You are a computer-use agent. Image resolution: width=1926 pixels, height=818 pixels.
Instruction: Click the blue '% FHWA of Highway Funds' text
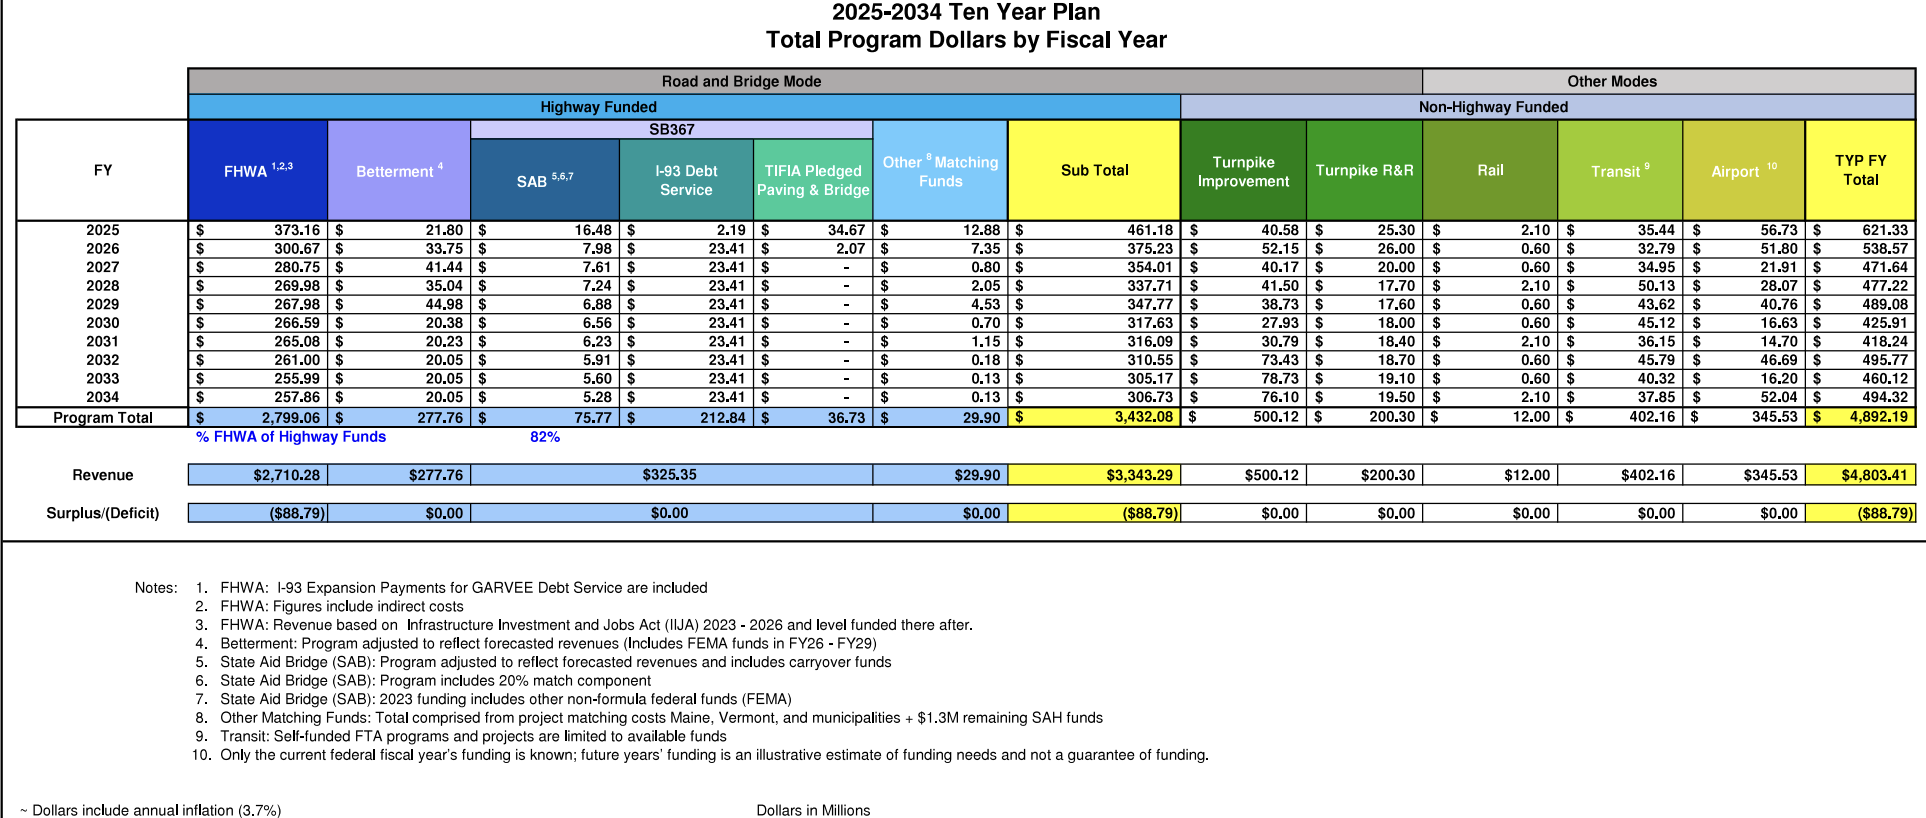pos(291,436)
